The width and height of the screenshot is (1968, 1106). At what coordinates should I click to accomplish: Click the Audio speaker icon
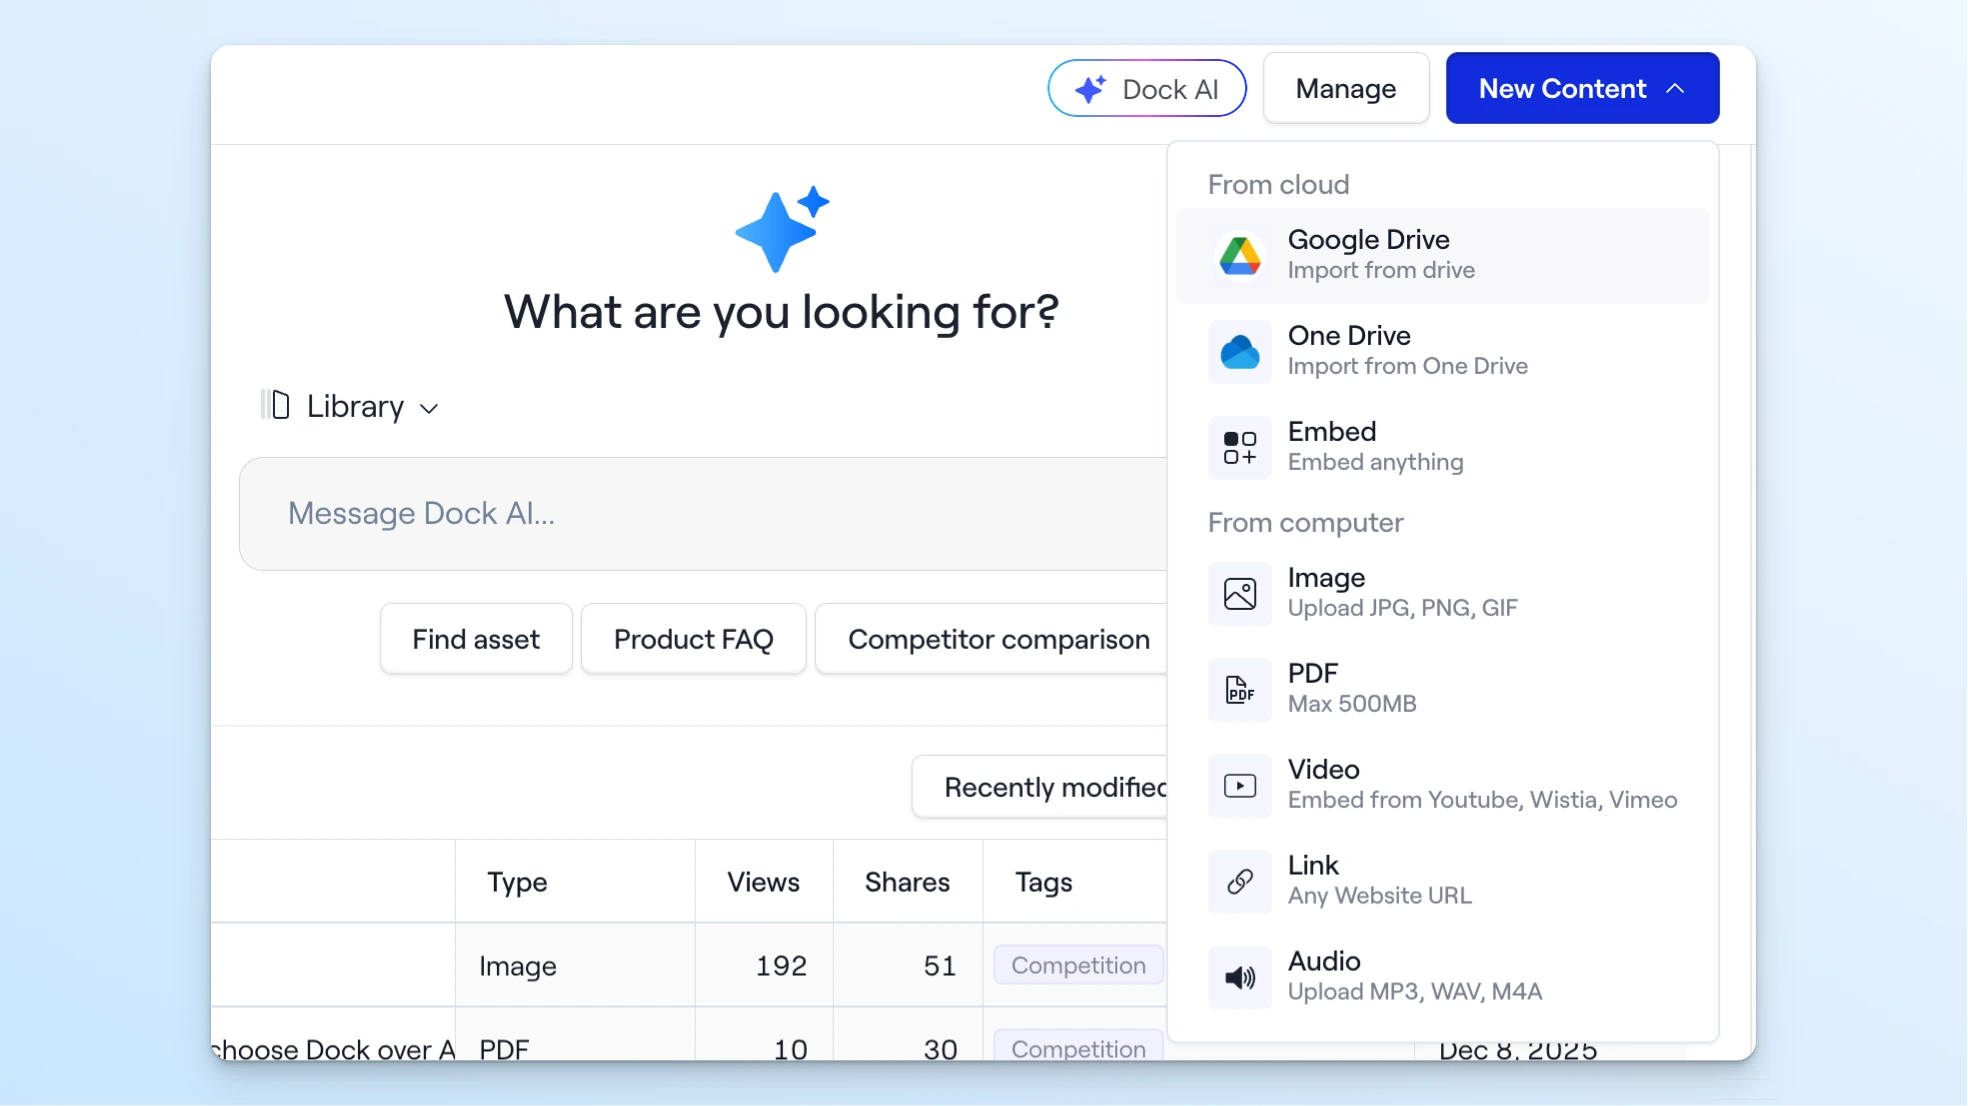click(x=1240, y=977)
